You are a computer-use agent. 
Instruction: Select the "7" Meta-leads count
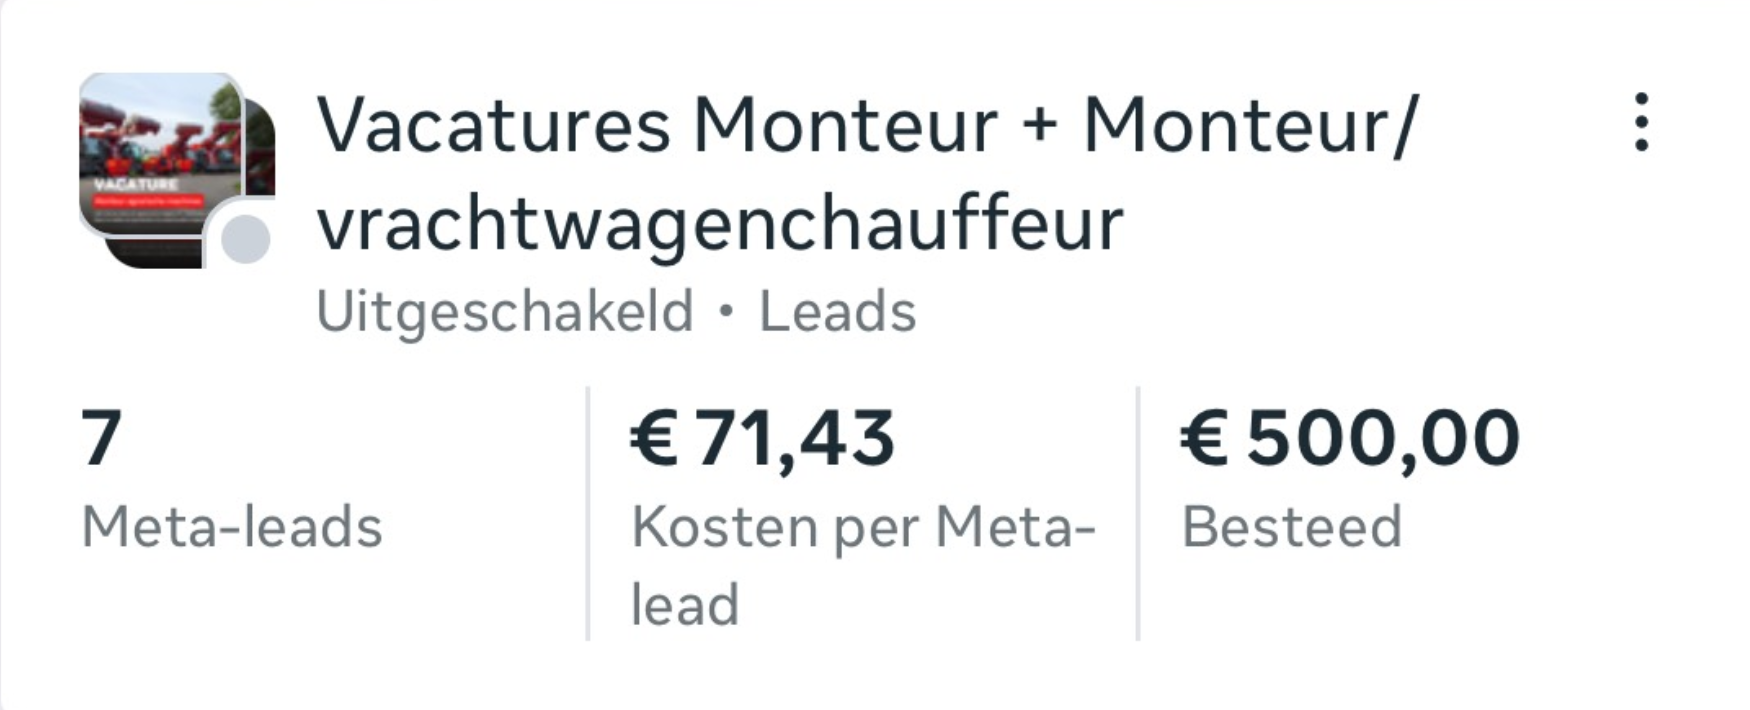pyautogui.click(x=101, y=438)
